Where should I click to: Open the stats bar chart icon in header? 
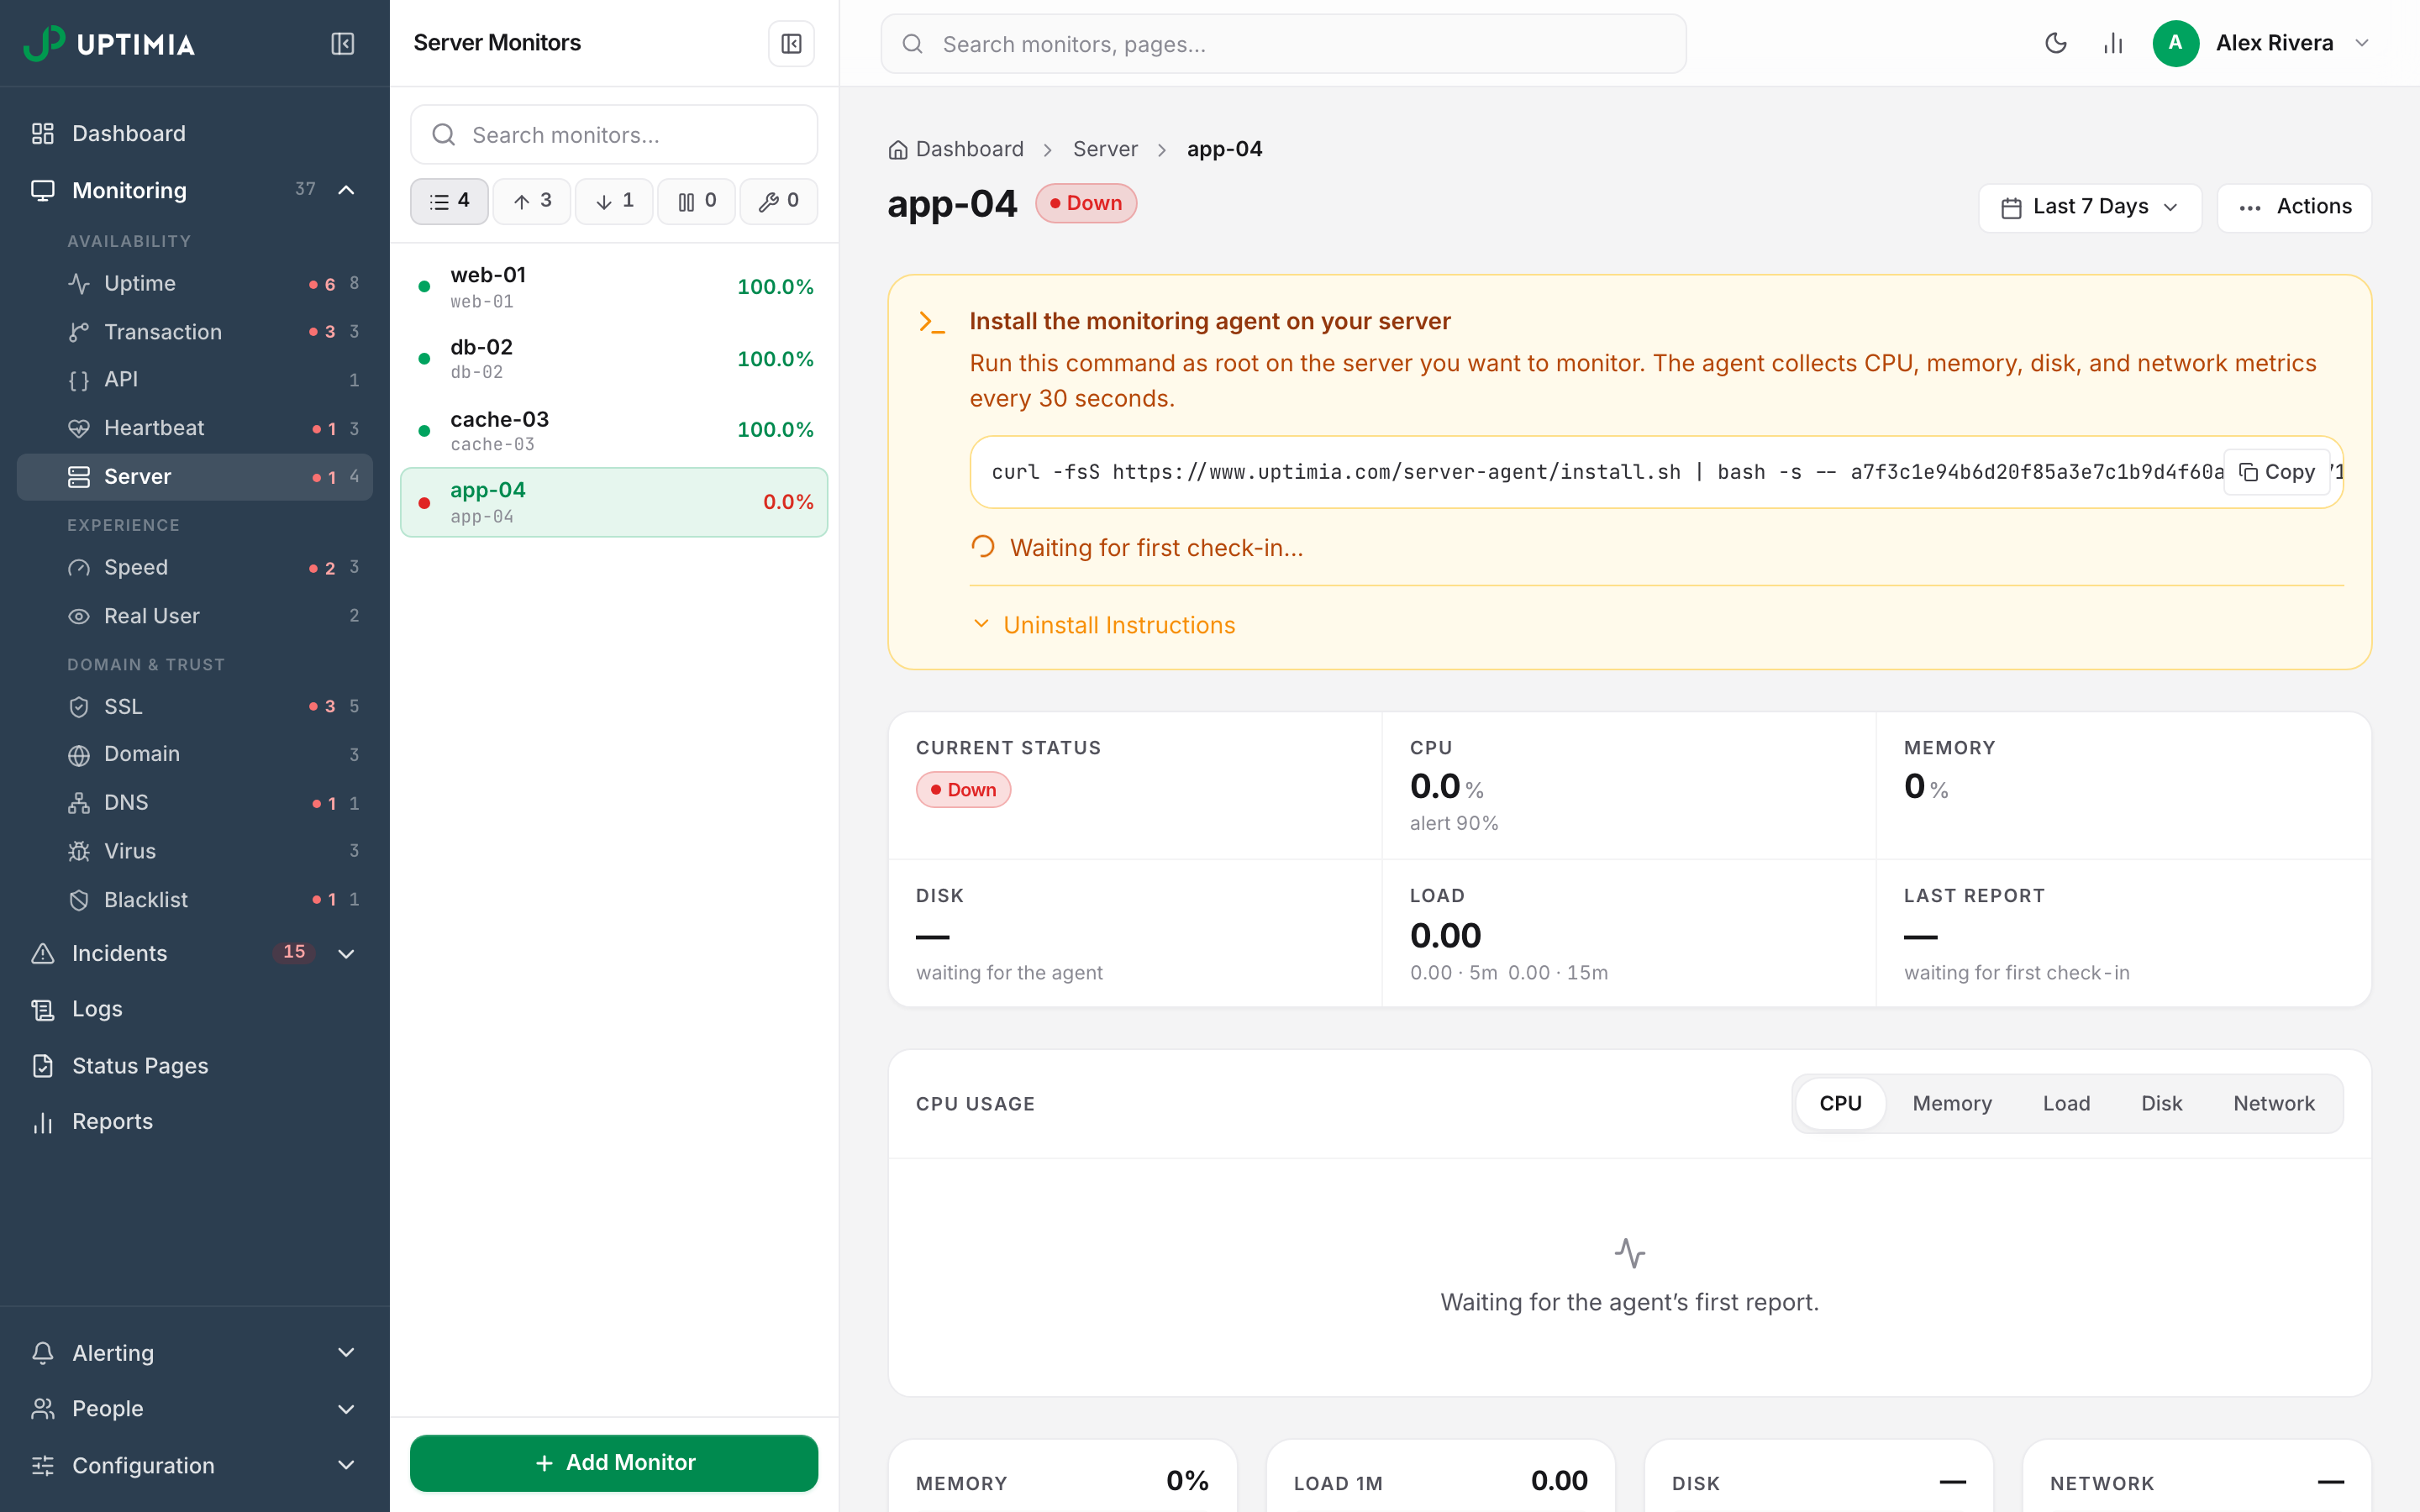pyautogui.click(x=2112, y=43)
